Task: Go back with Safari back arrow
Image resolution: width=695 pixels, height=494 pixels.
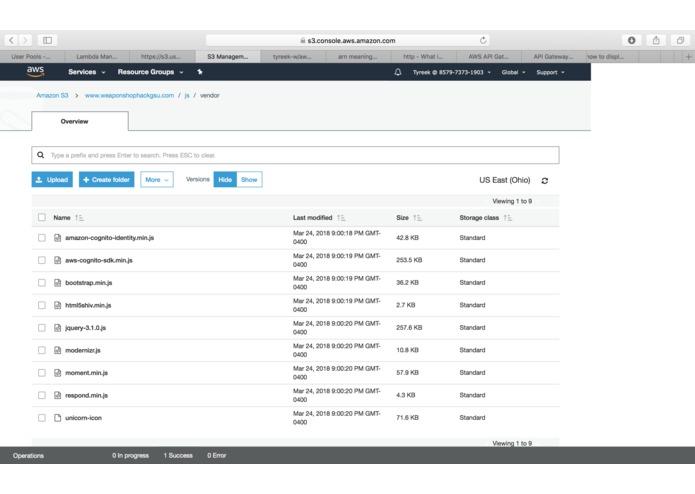Action: coord(11,40)
